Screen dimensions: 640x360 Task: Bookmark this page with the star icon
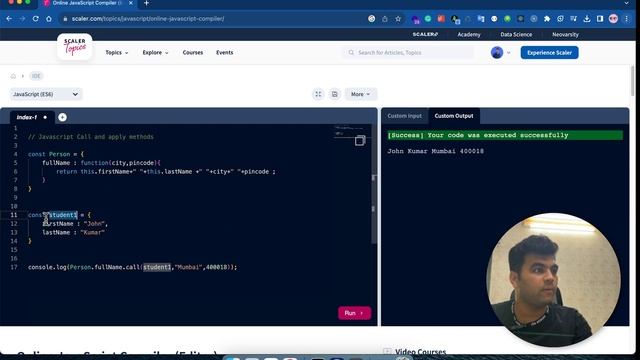(x=398, y=19)
